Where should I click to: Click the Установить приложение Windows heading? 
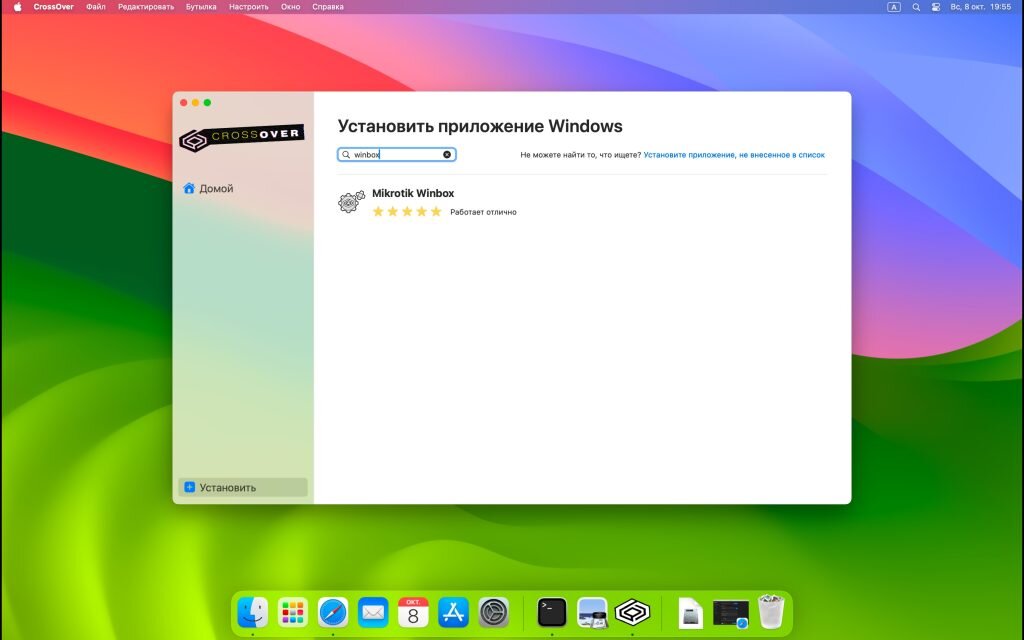tap(480, 126)
